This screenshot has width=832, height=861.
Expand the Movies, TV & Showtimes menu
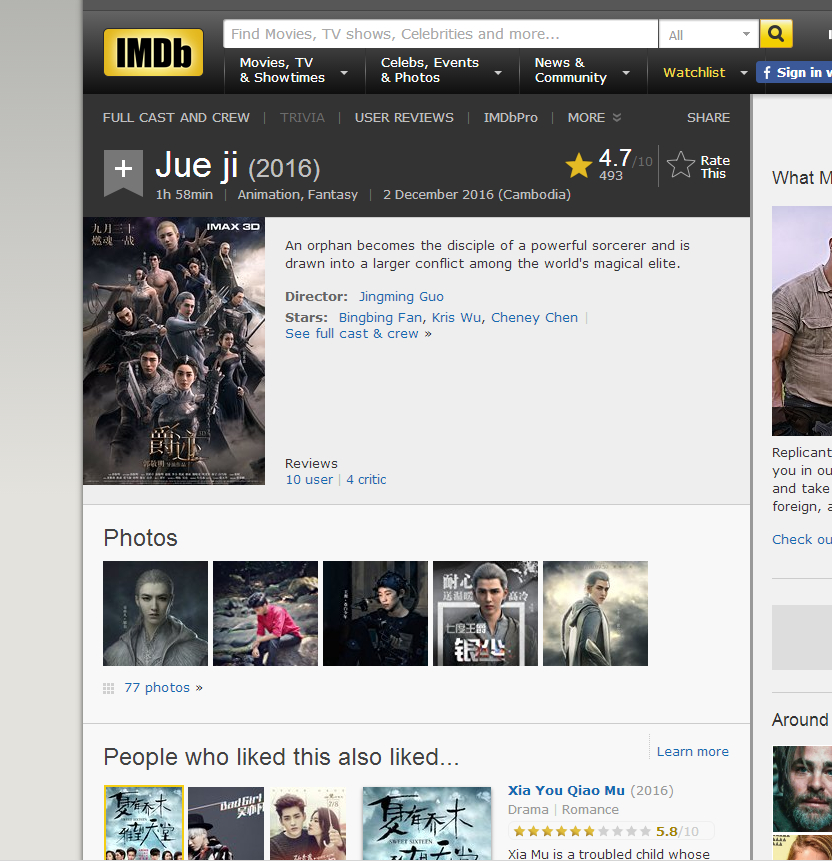pos(294,70)
